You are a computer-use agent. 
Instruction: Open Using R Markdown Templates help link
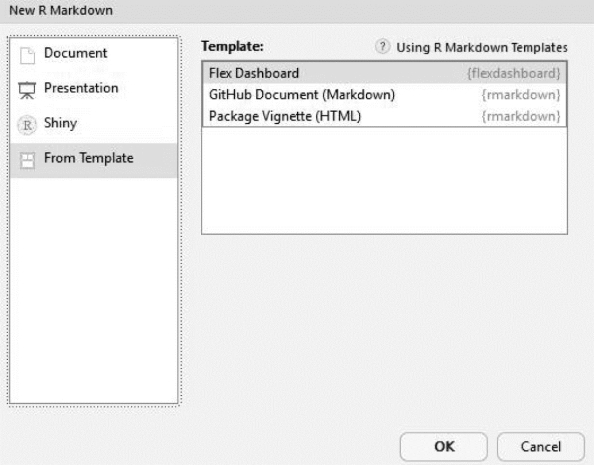[482, 48]
